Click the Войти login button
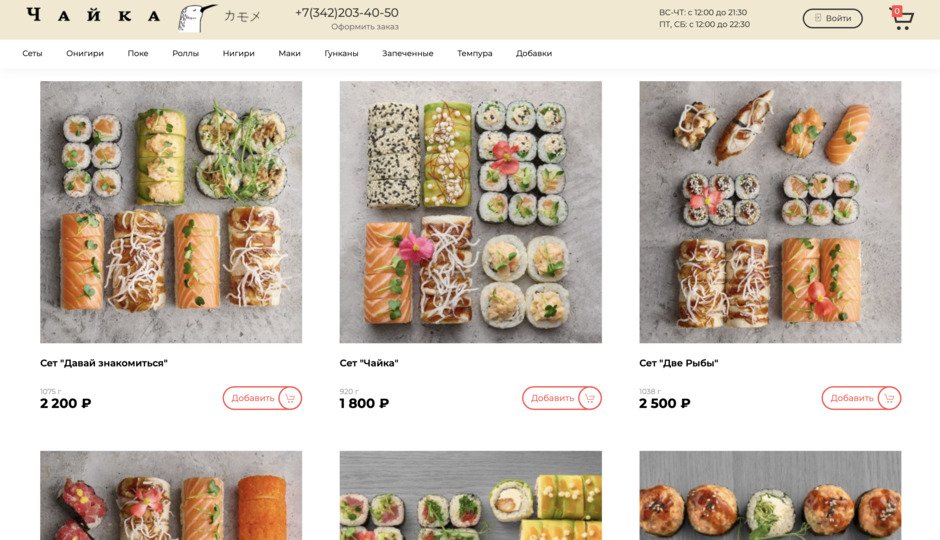940x540 pixels. click(x=833, y=19)
